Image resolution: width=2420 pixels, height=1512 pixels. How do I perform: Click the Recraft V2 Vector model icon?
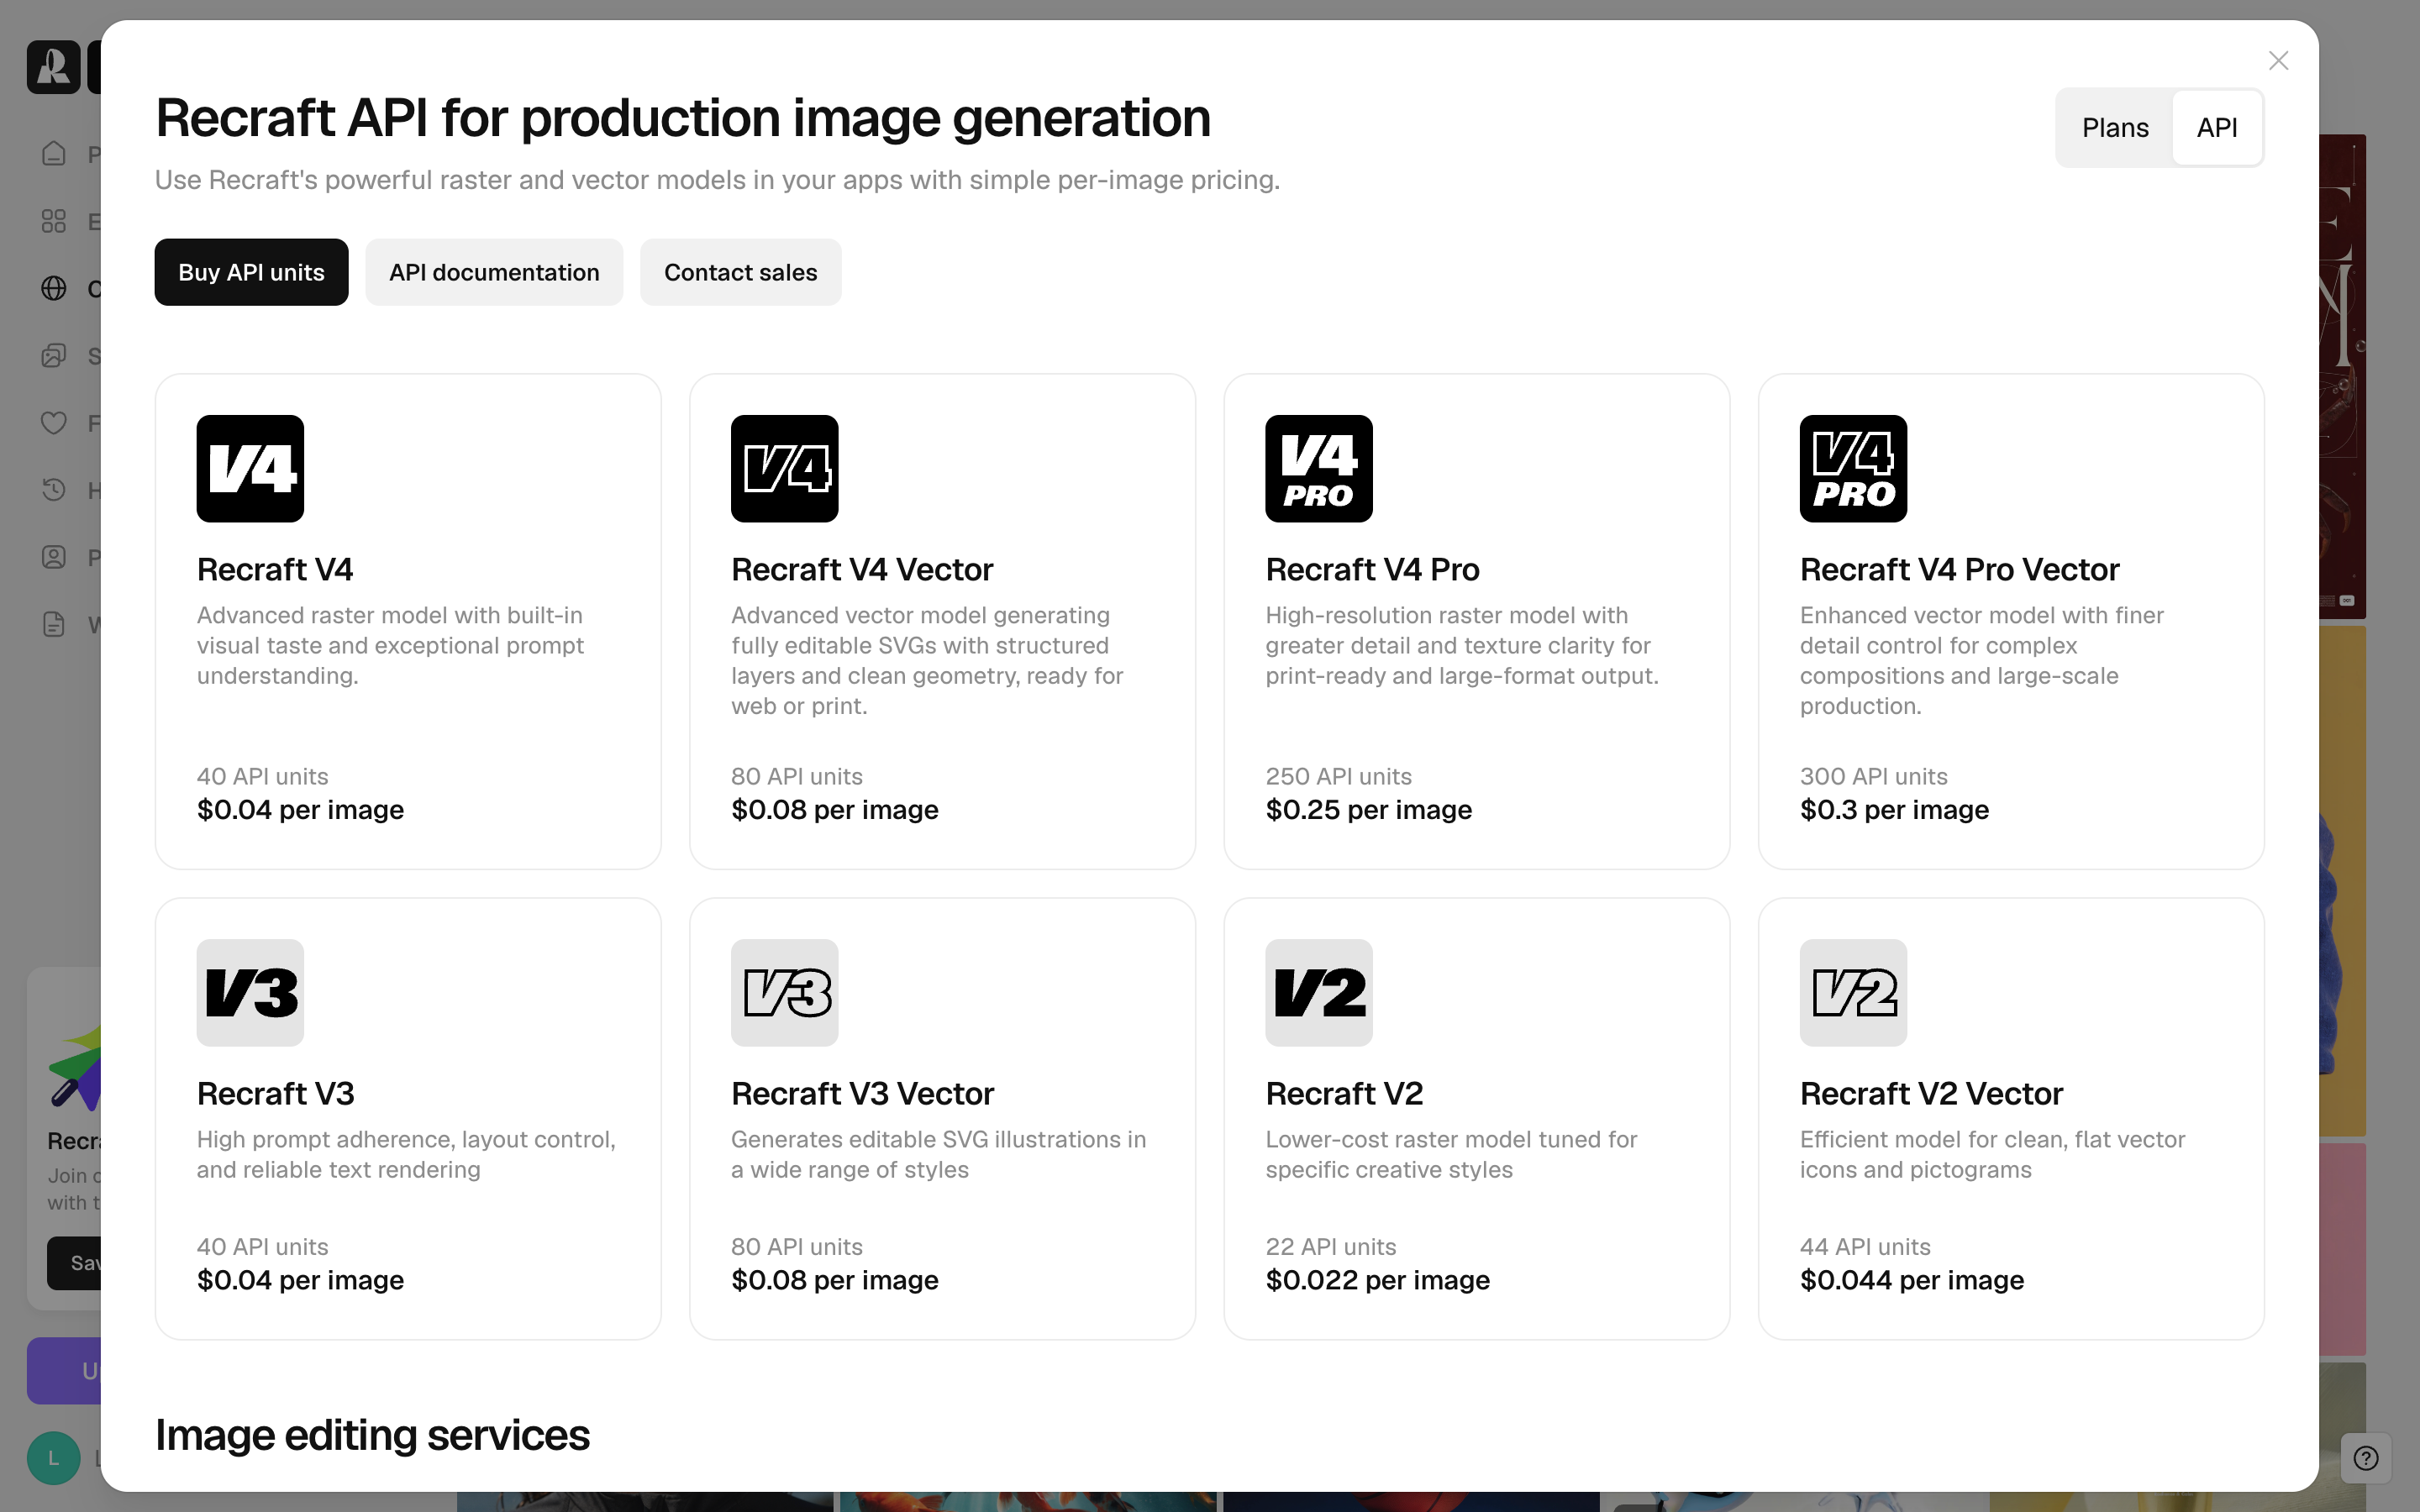click(x=1853, y=993)
